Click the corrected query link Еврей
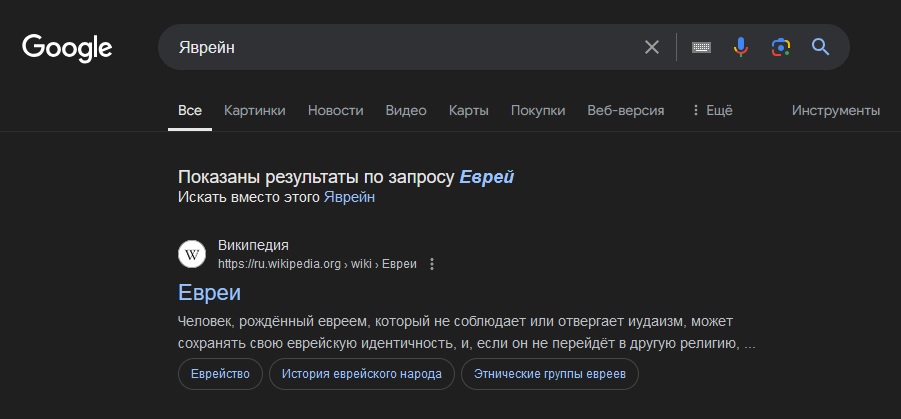Screen dimensions: 901x419 click(486, 178)
